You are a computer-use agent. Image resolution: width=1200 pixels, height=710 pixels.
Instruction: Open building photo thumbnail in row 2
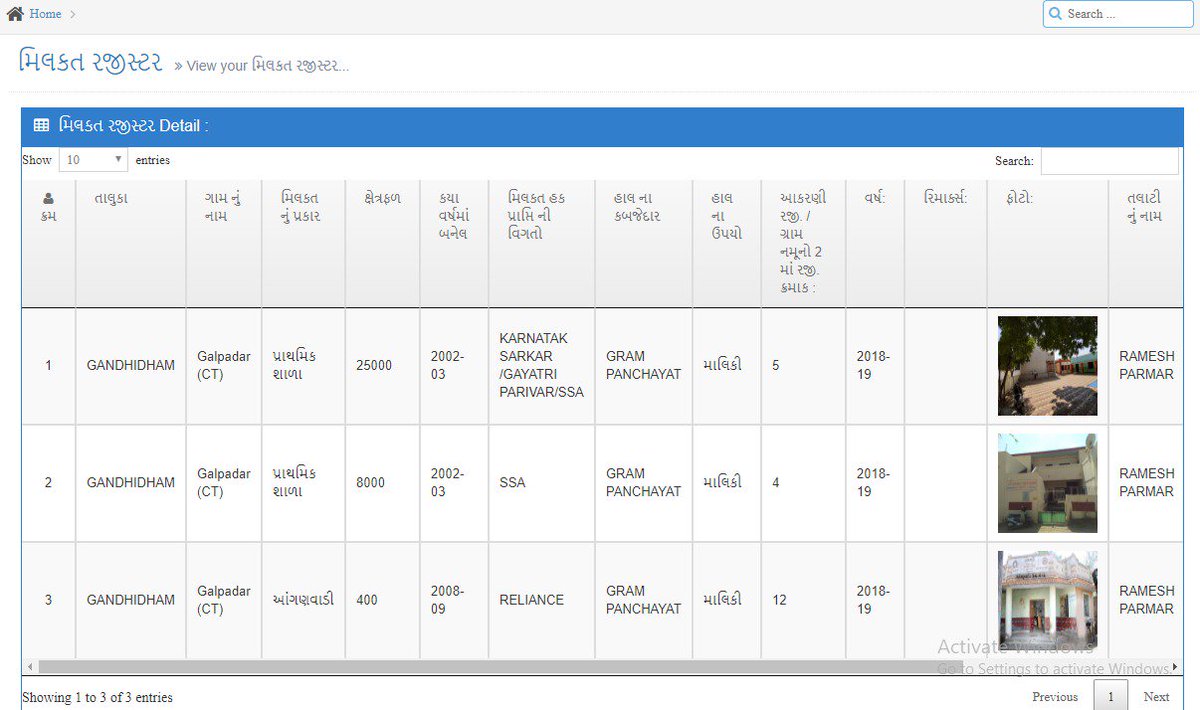pos(1047,483)
